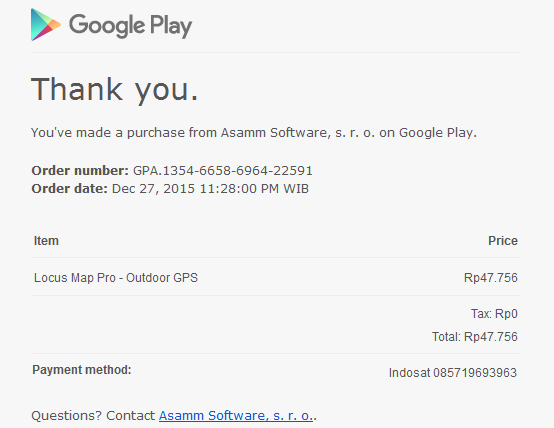Click the time '11:28:00 PM WIB' text

(254, 189)
